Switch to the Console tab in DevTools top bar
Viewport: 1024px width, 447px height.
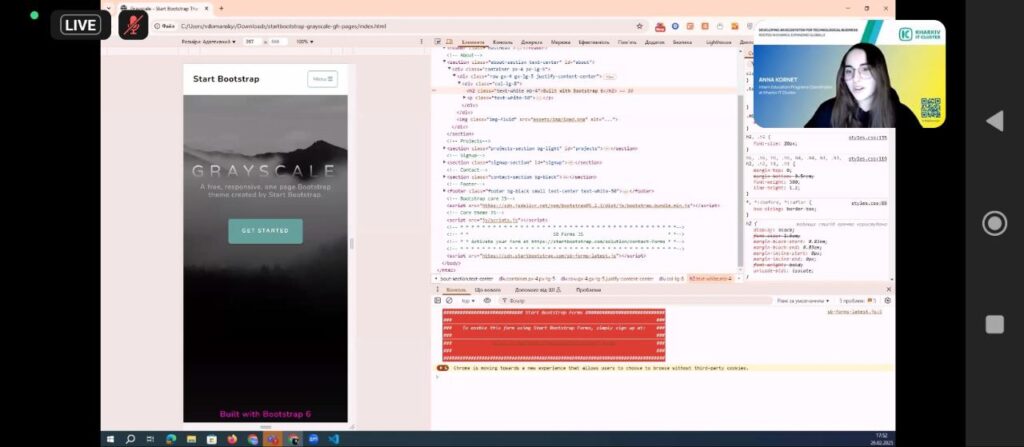[503, 42]
